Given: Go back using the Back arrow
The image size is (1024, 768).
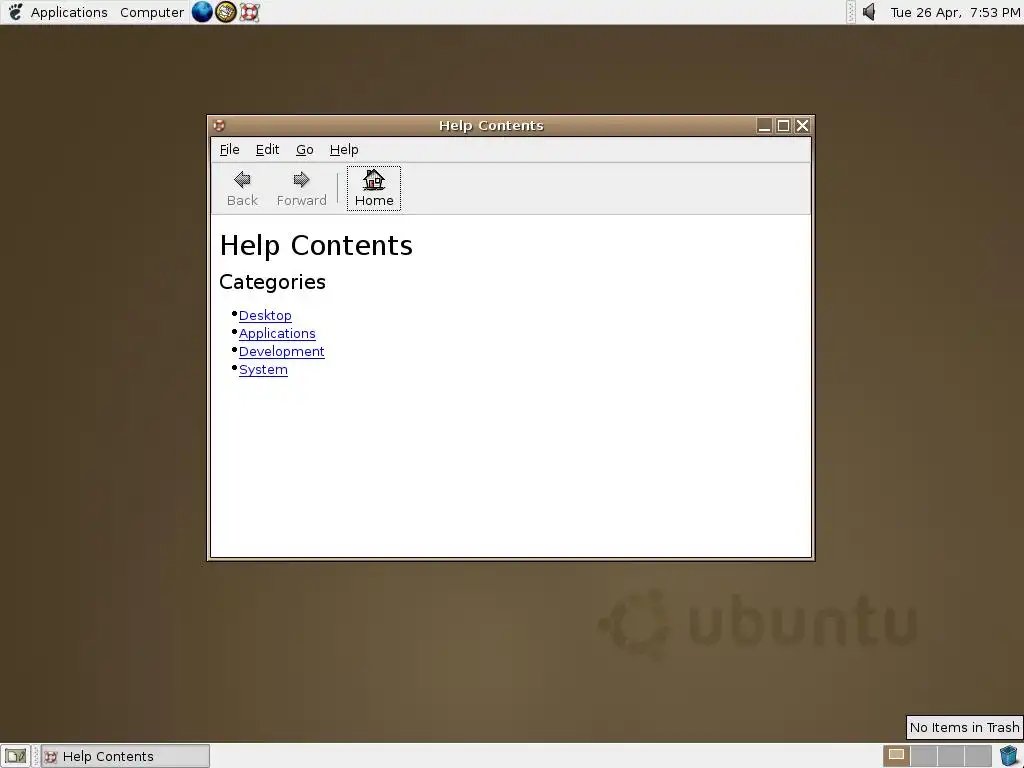Looking at the screenshot, I should tap(242, 188).
